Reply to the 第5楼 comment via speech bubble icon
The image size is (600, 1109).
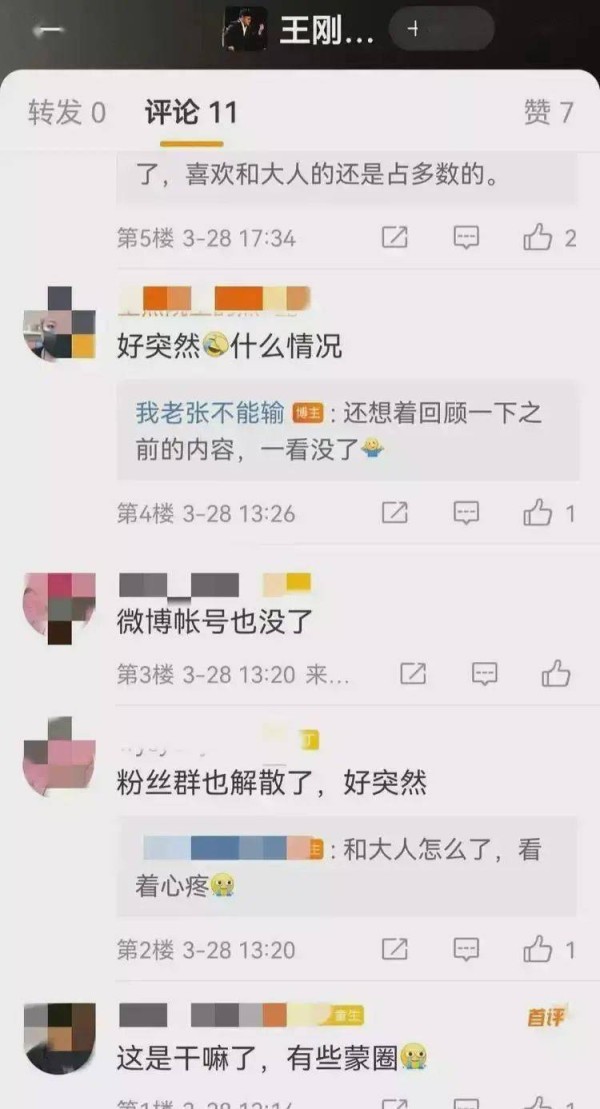[466, 238]
